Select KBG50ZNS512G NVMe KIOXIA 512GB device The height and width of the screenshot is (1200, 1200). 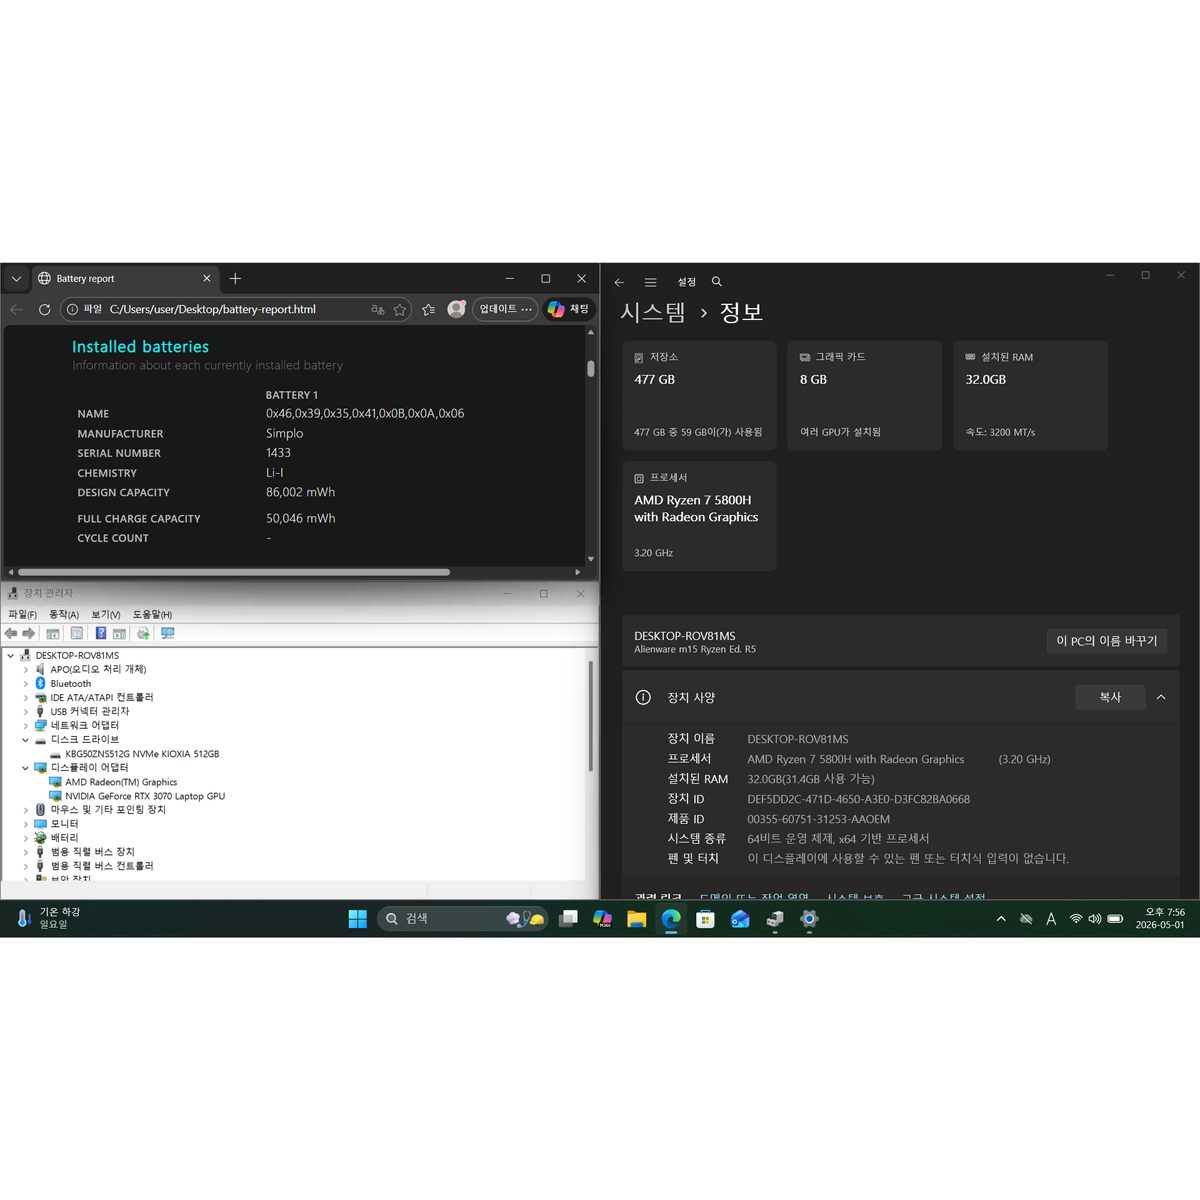142,754
